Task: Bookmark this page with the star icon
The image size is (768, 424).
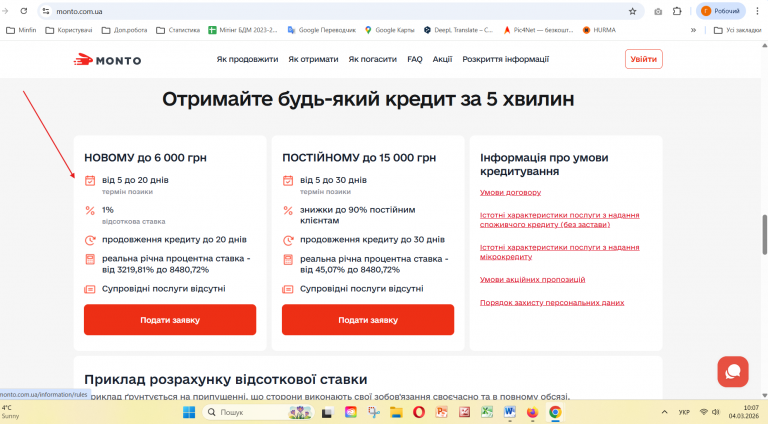Action: tap(632, 11)
